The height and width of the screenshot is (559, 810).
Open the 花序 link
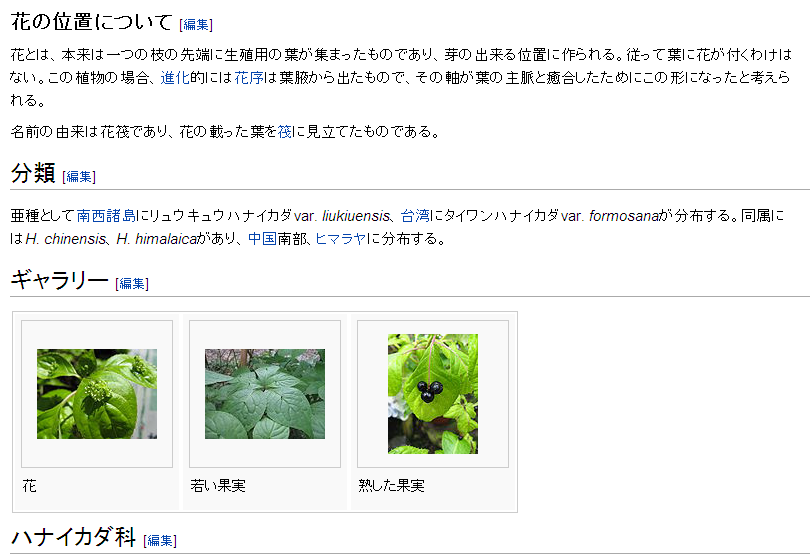click(x=249, y=77)
